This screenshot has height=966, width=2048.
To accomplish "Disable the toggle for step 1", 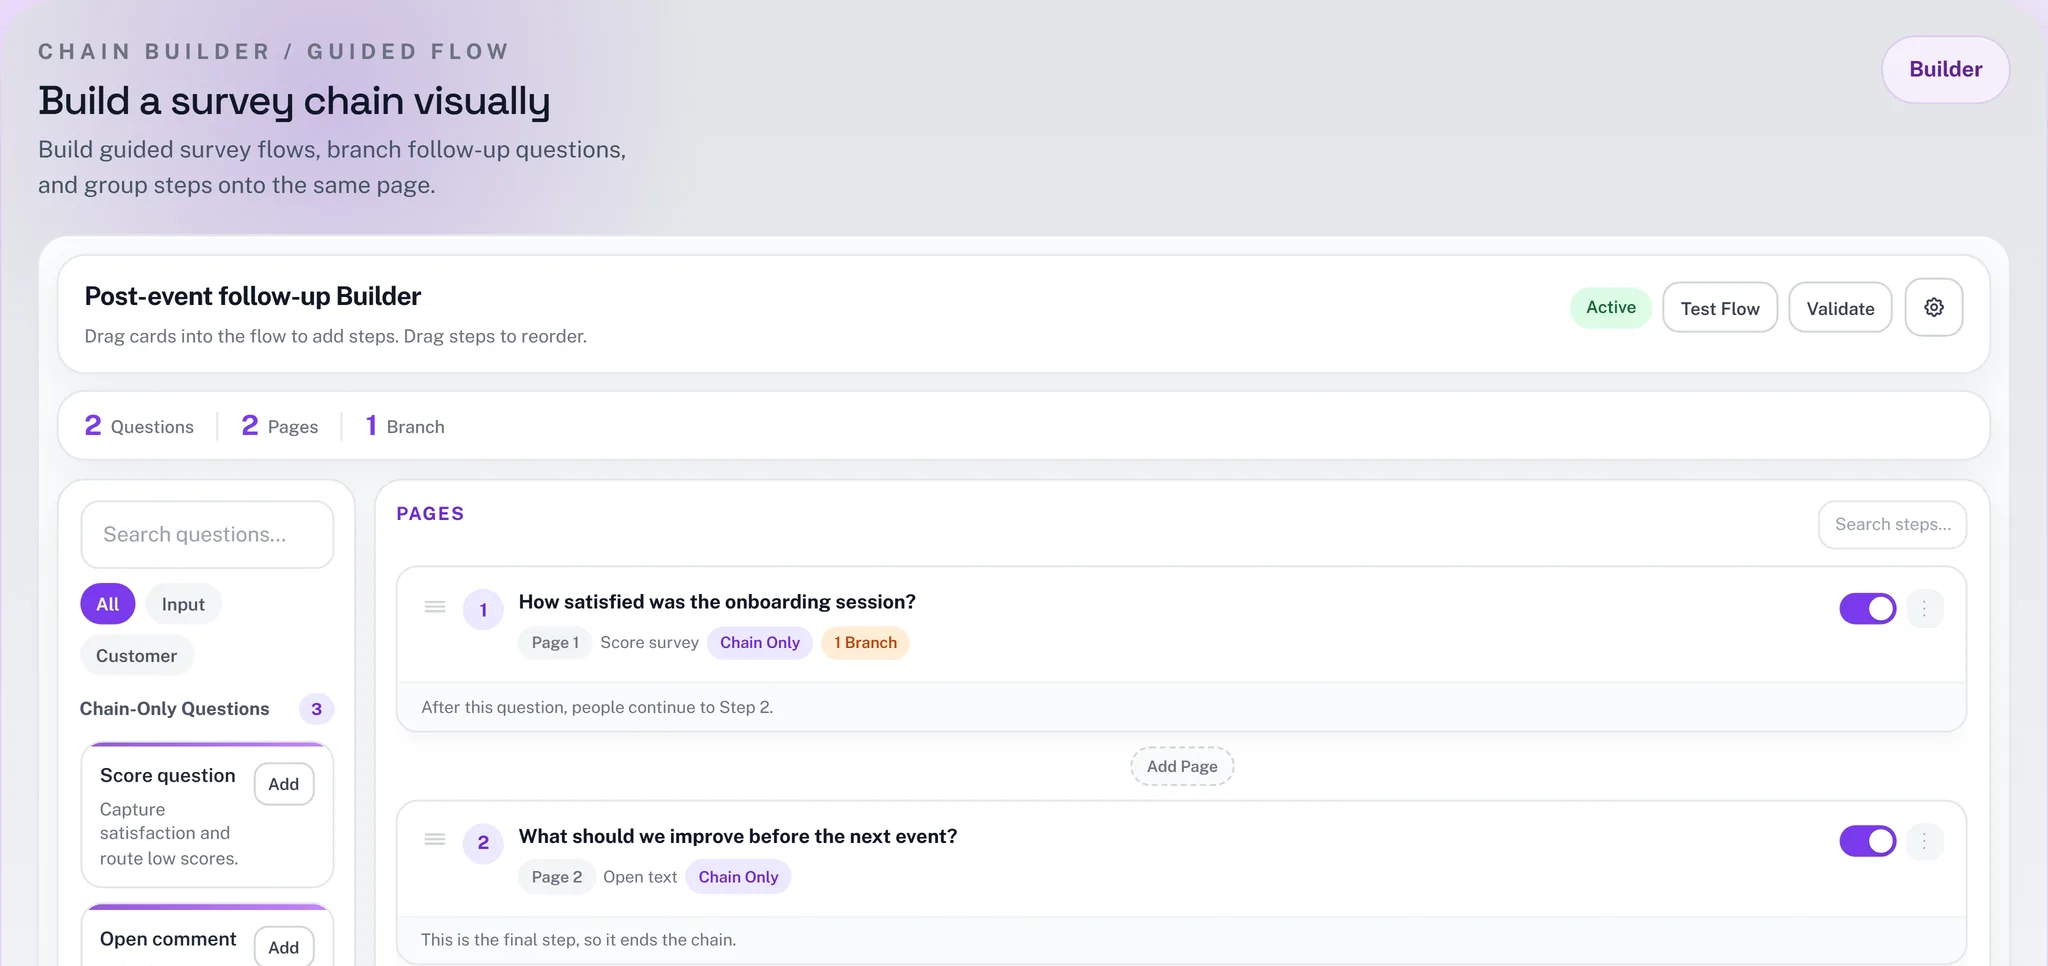I will 1868,608.
